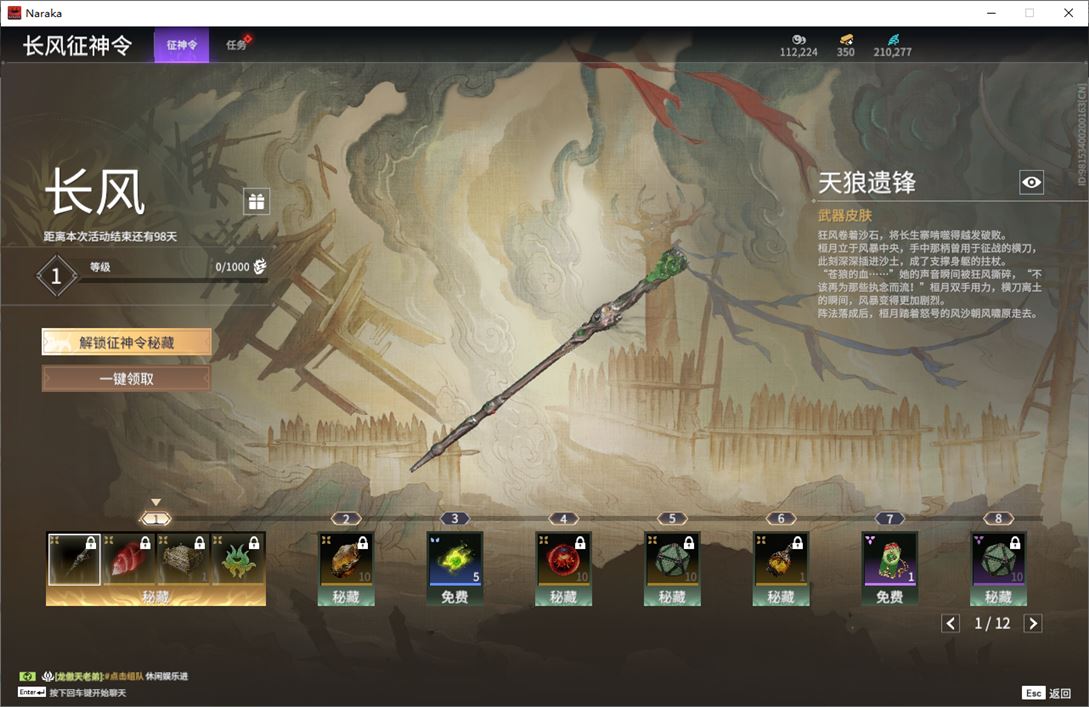Viewport: 1089px width, 707px height.
Task: Click level marker 4 on the reward track
Action: click(x=563, y=519)
